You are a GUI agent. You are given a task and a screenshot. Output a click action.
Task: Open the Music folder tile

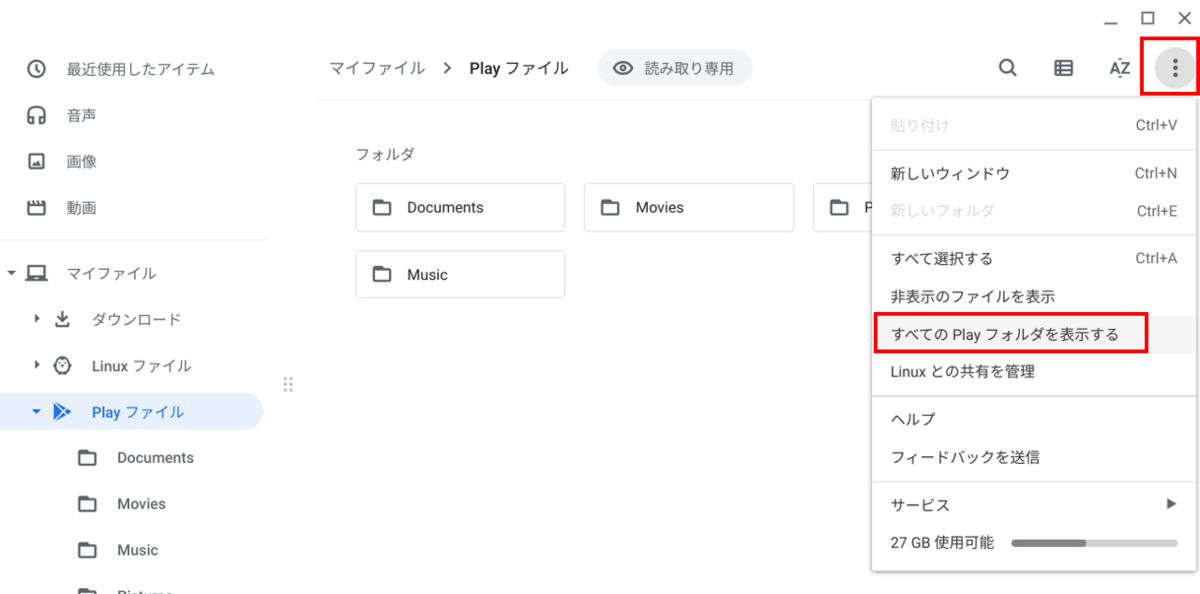460,274
